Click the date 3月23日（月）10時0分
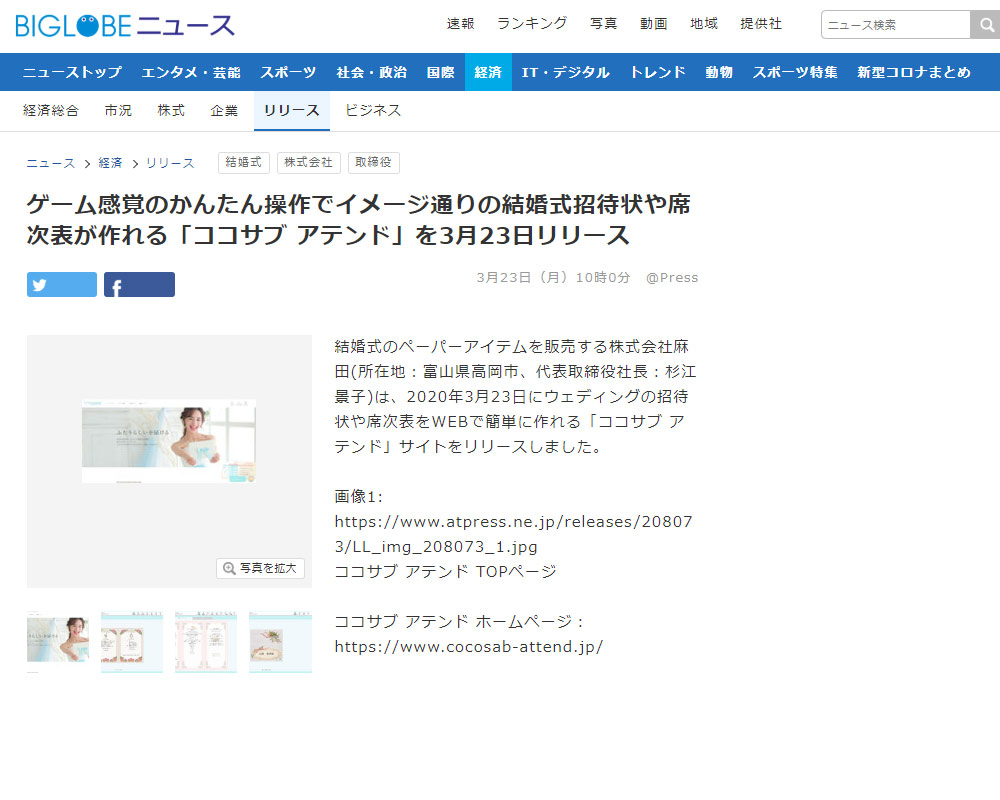The image size is (1000, 800). (553, 278)
